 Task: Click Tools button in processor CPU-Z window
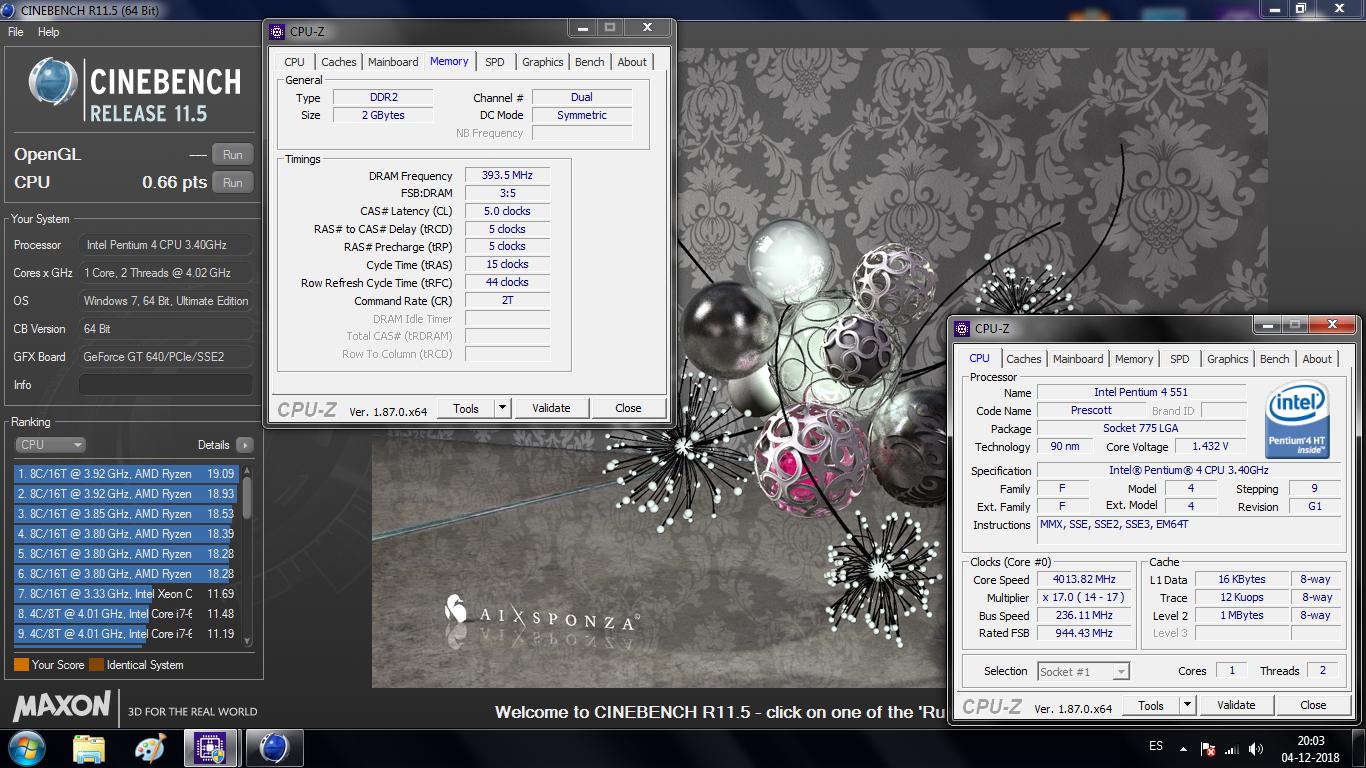tap(1151, 705)
